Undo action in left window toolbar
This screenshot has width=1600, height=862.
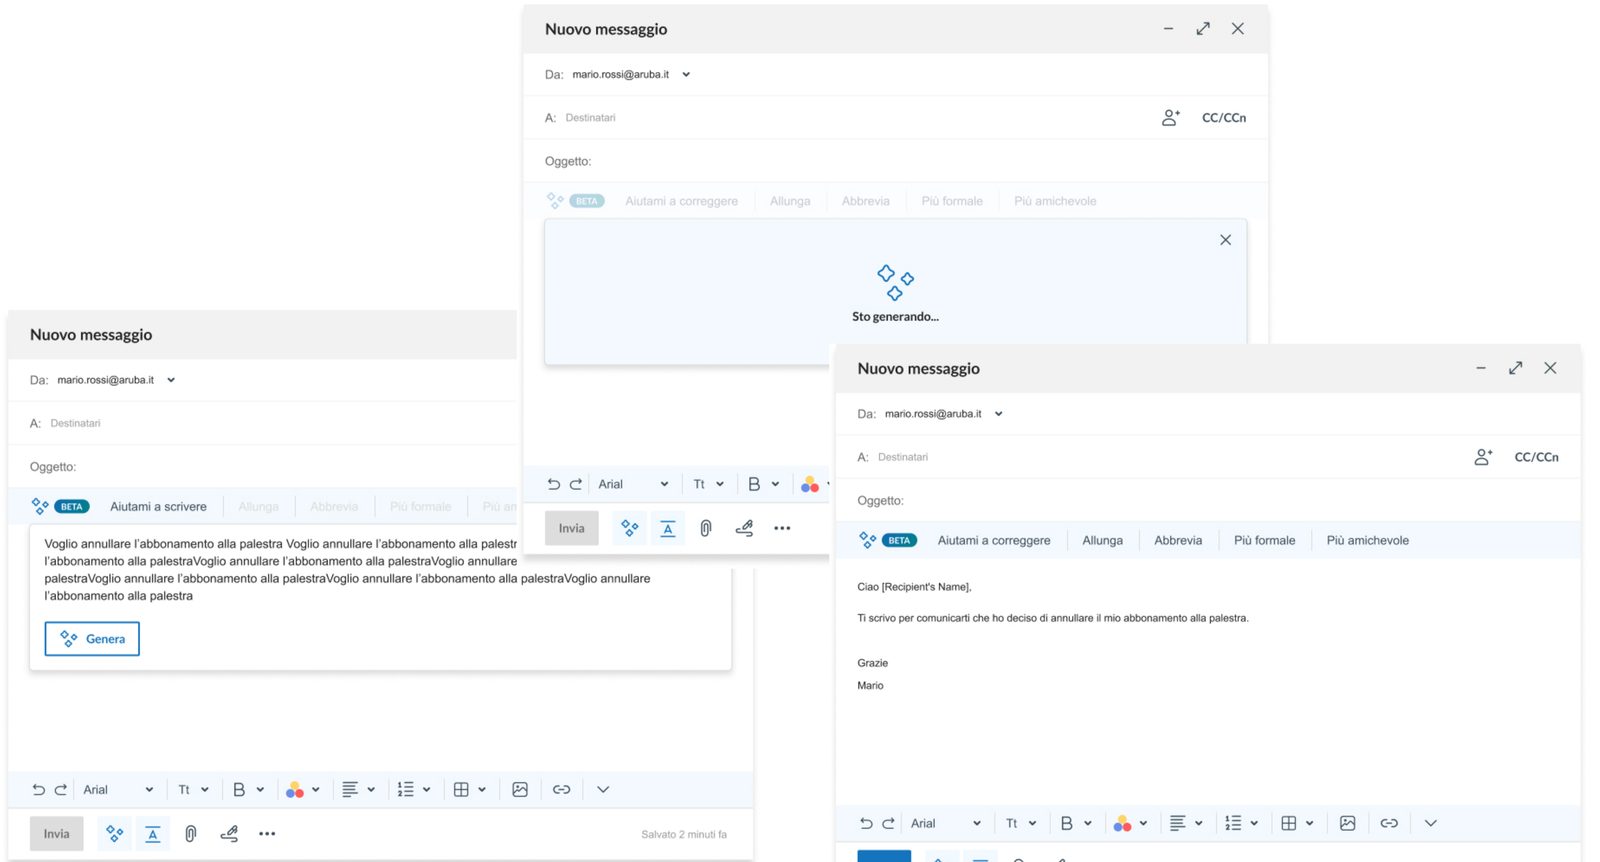38,790
